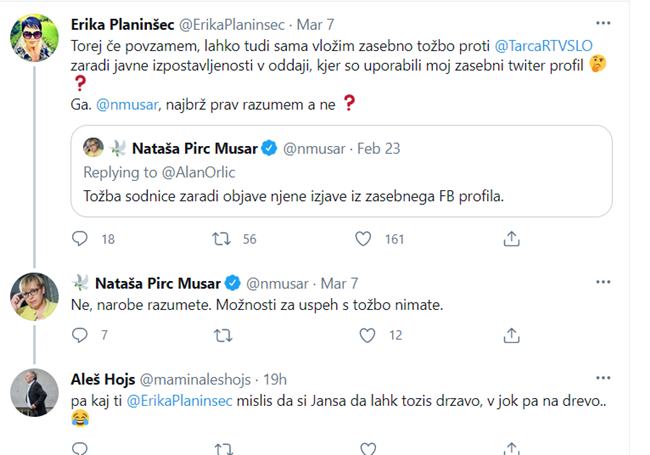This screenshot has width=650, height=455.
Task: Share Nataša Pirc Musar's Mar 7 reply
Action: (x=511, y=336)
